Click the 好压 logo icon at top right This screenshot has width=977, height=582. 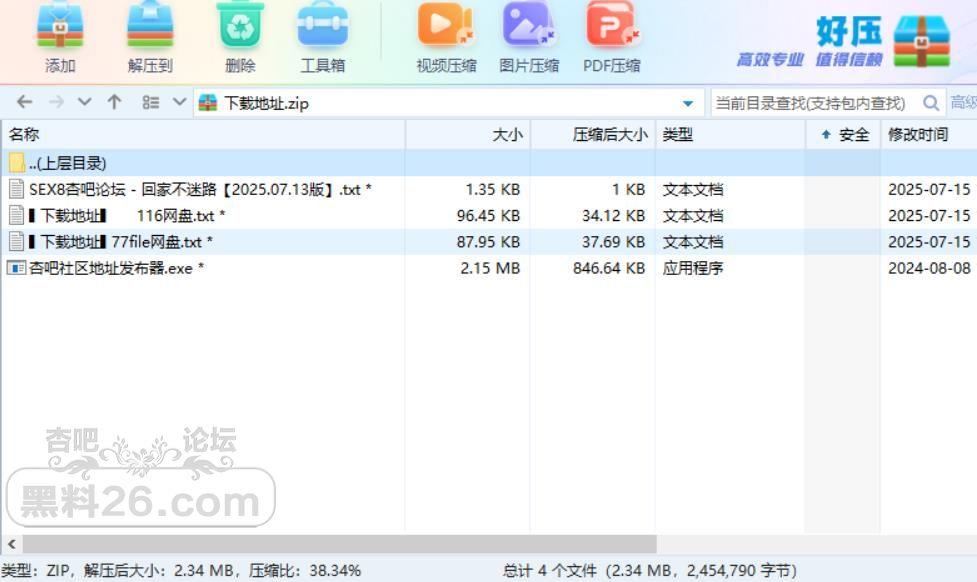[922, 41]
